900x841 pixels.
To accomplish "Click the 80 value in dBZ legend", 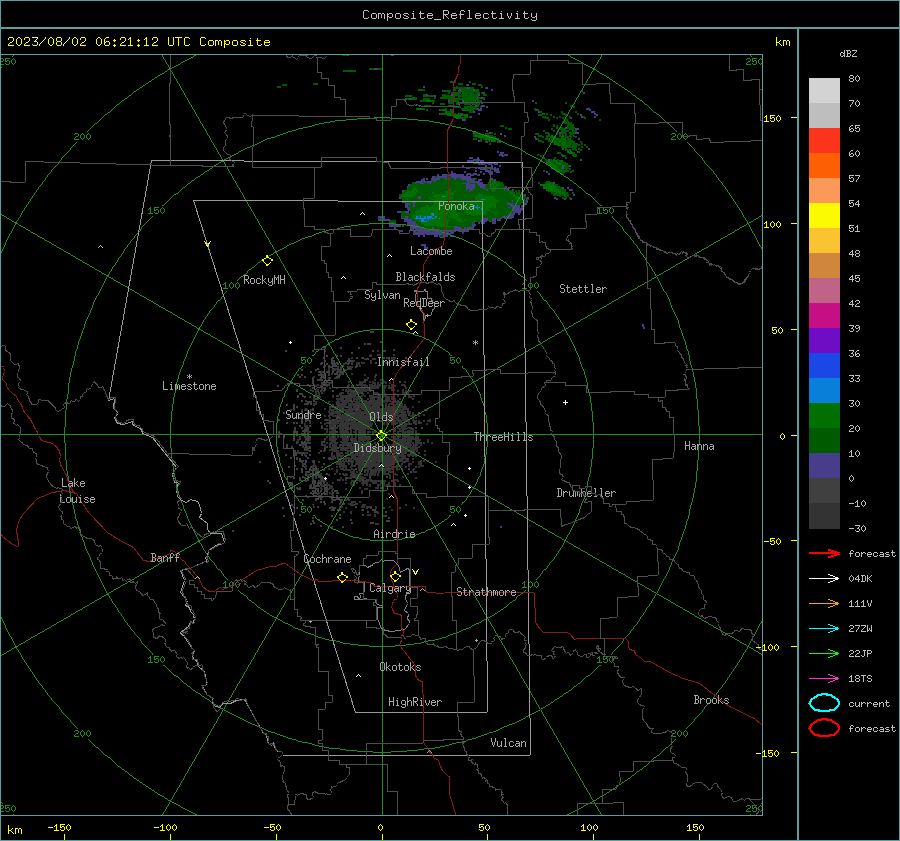I will click(854, 79).
